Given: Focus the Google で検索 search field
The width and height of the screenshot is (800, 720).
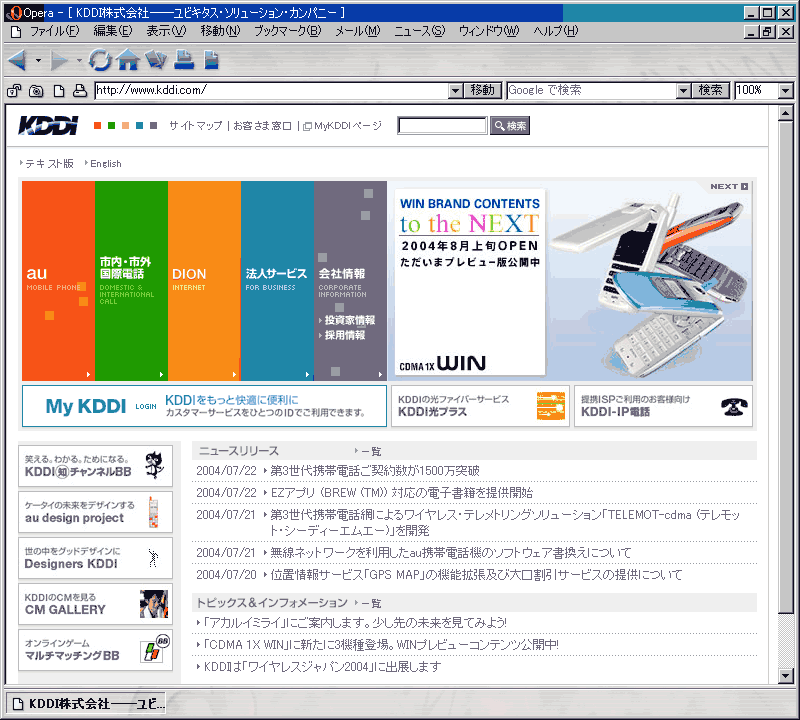Looking at the screenshot, I should tap(592, 91).
